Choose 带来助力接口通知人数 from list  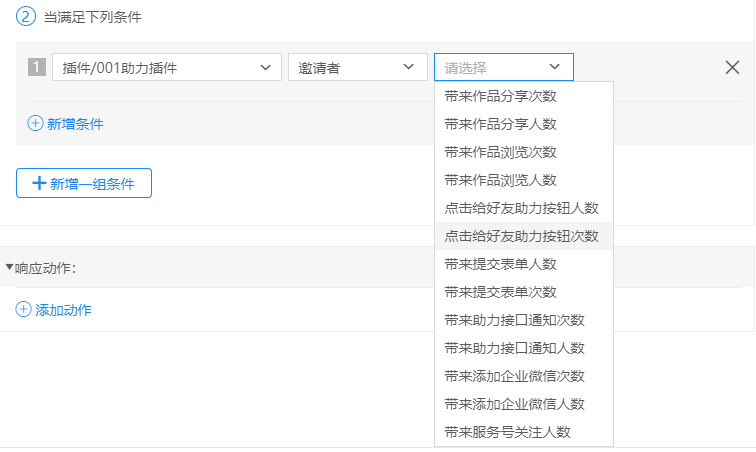coord(524,348)
